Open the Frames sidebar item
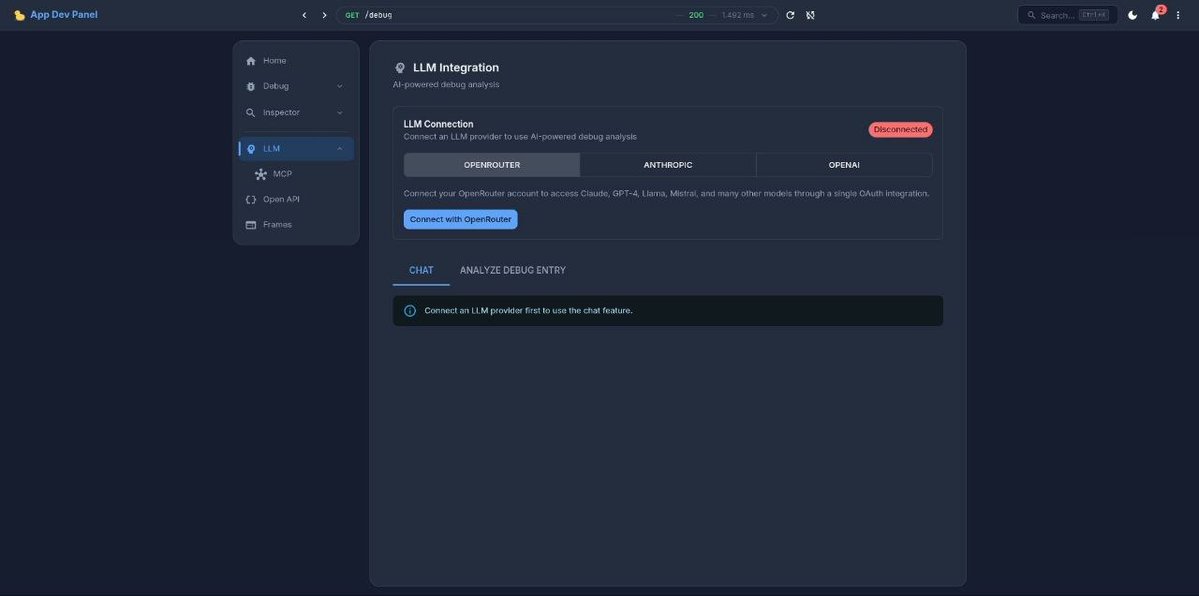 point(296,225)
